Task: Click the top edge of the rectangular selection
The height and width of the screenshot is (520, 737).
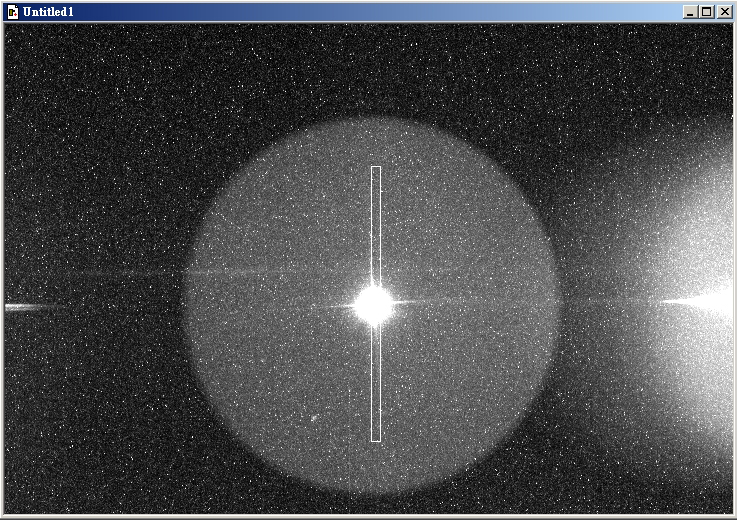Action: (x=376, y=167)
